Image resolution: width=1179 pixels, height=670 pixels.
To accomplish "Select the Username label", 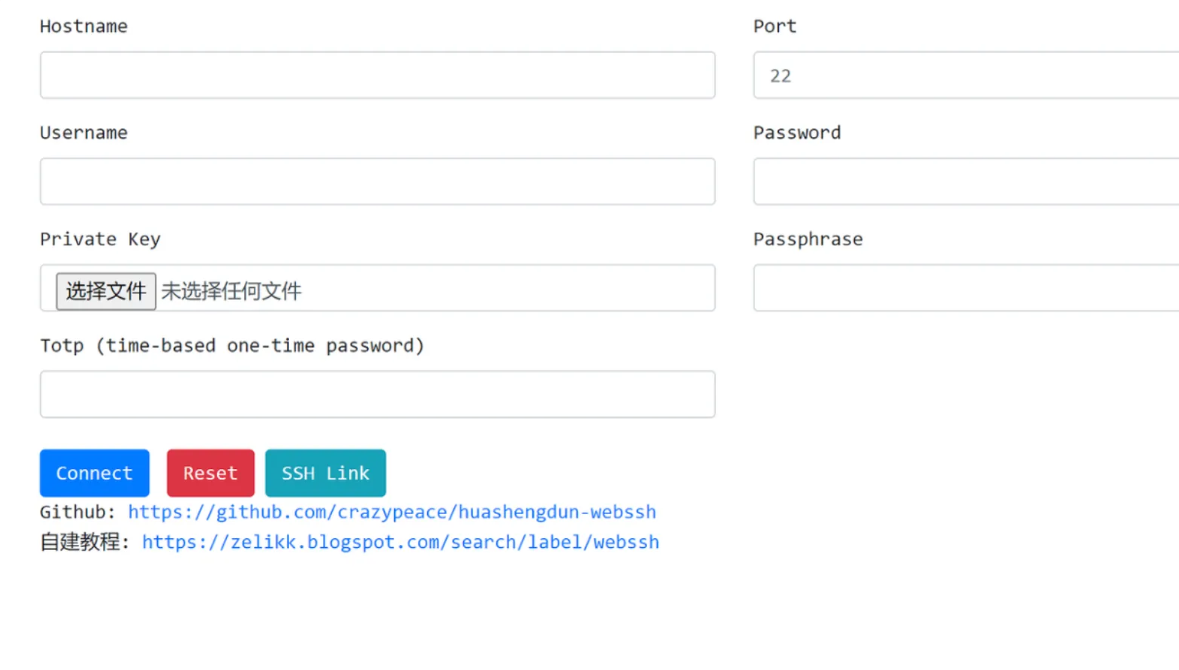I will pos(84,133).
